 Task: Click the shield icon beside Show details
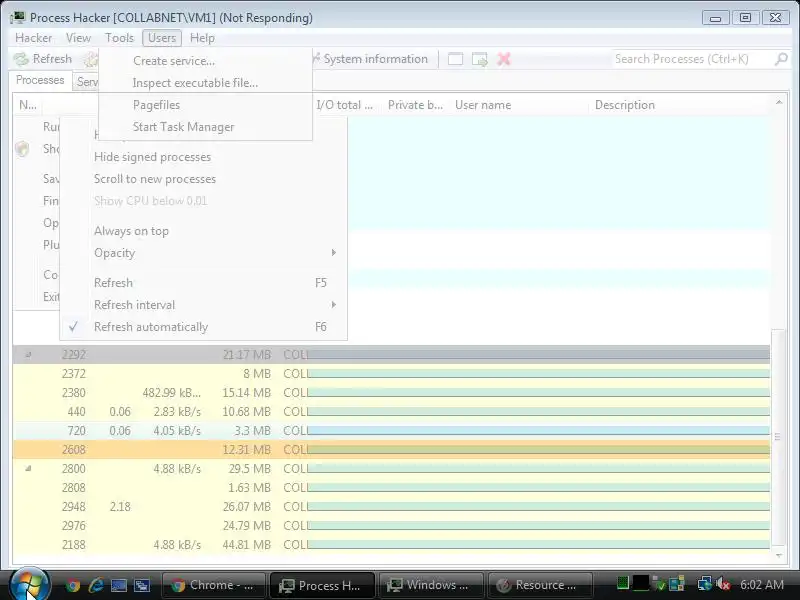tap(22, 149)
